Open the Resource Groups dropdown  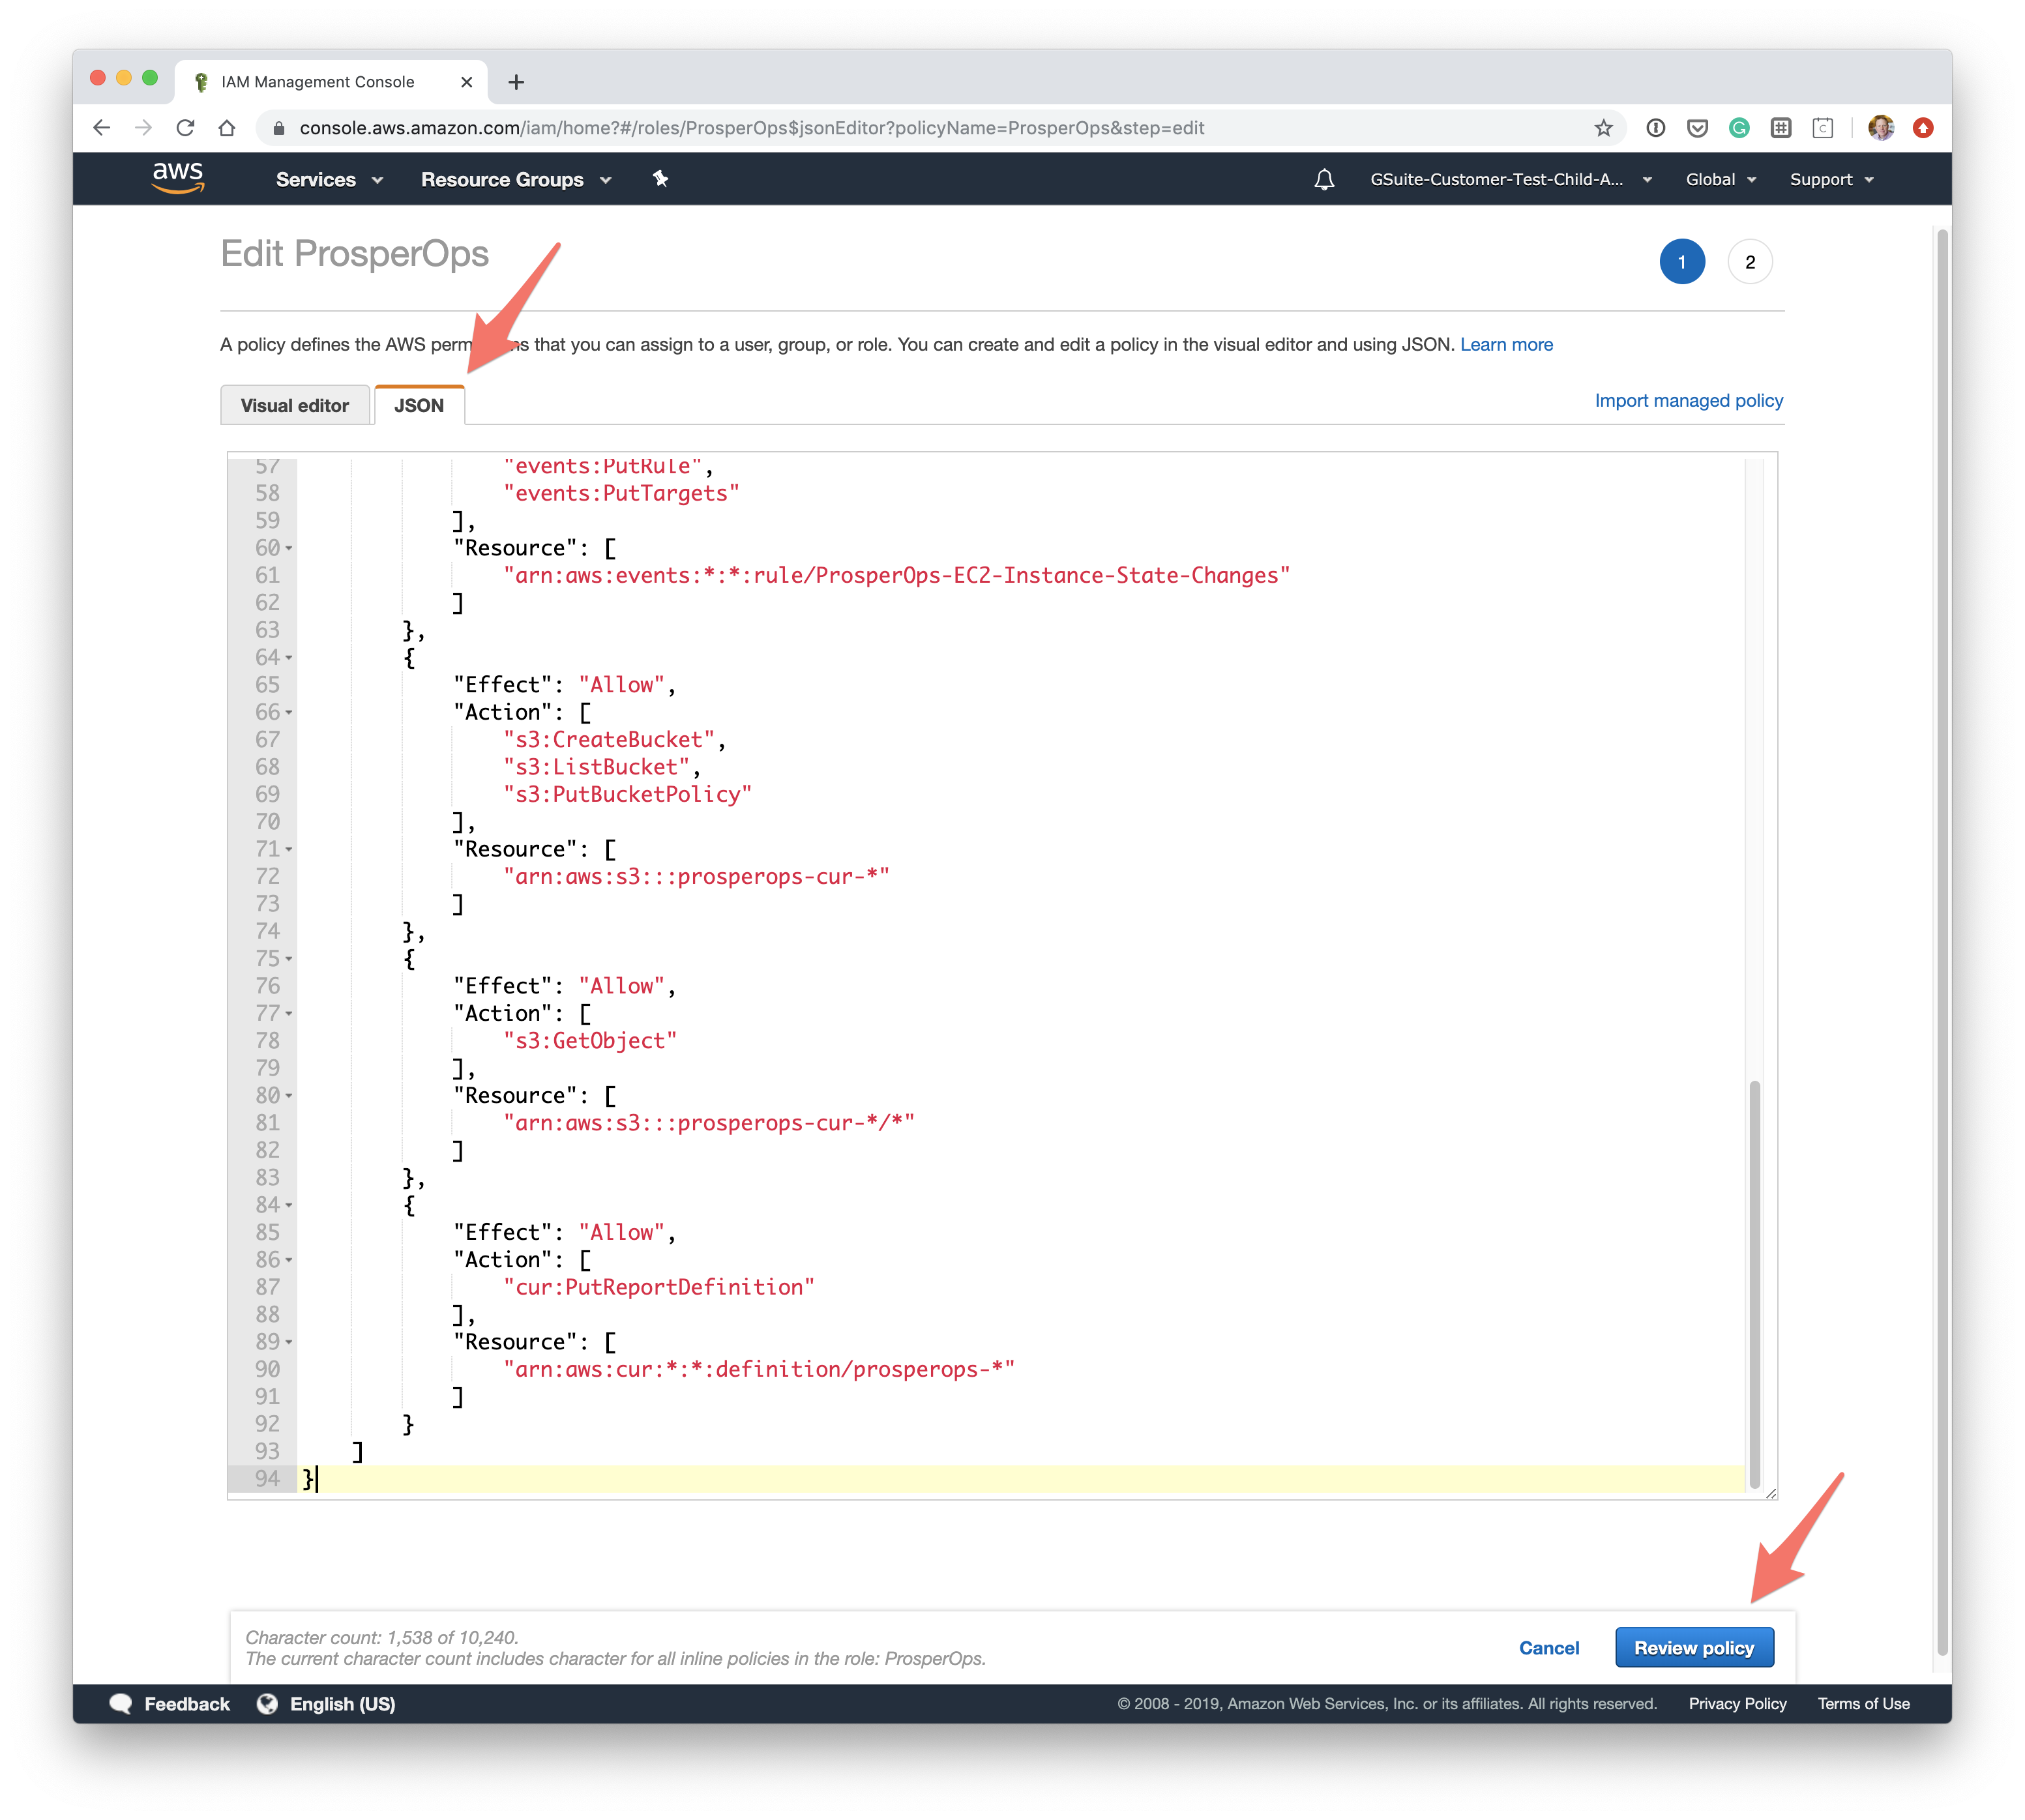click(516, 179)
